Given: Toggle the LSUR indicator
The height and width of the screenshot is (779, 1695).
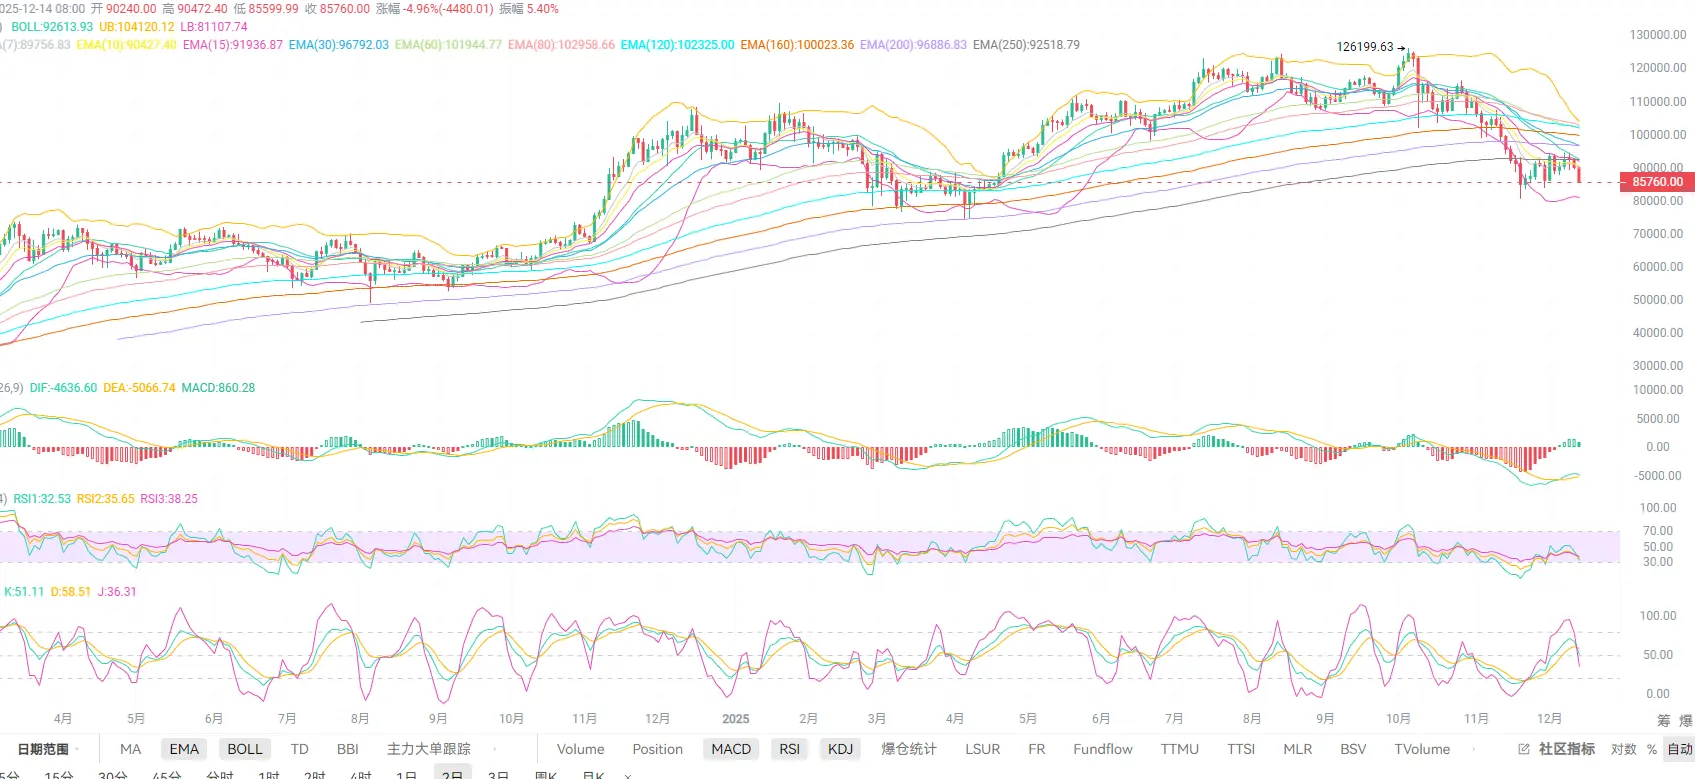Looking at the screenshot, I should click(x=983, y=749).
